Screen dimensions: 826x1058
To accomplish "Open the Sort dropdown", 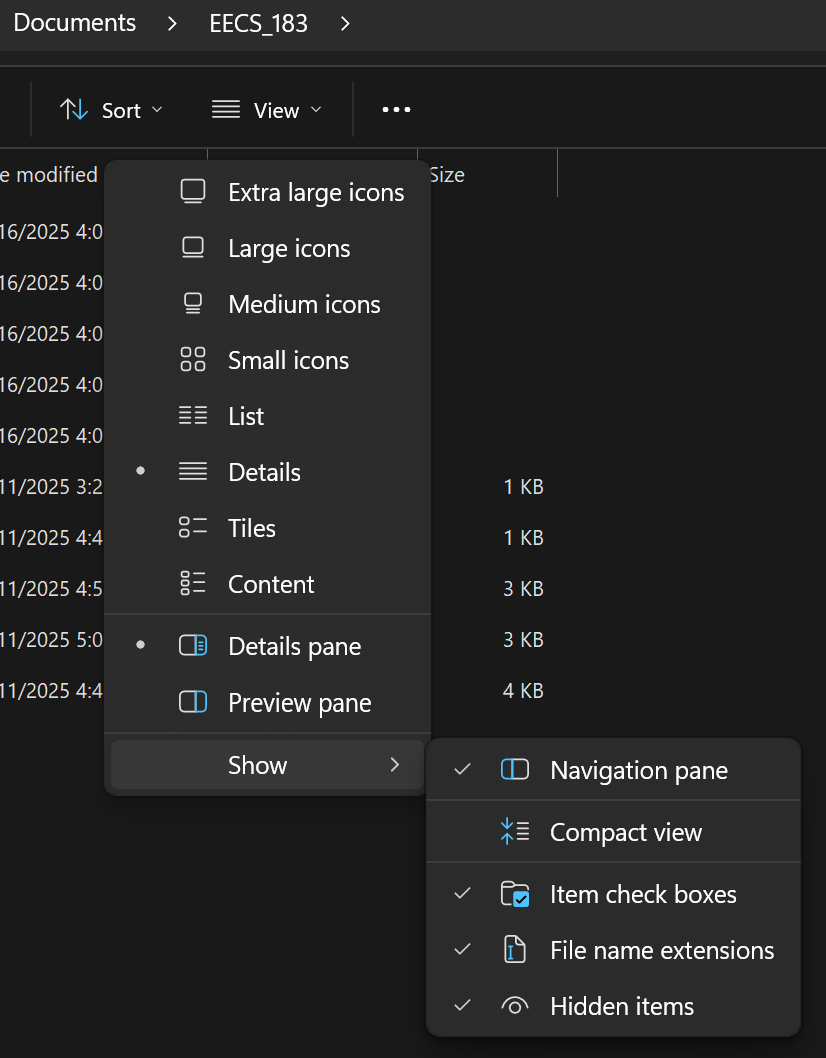I will click(111, 110).
